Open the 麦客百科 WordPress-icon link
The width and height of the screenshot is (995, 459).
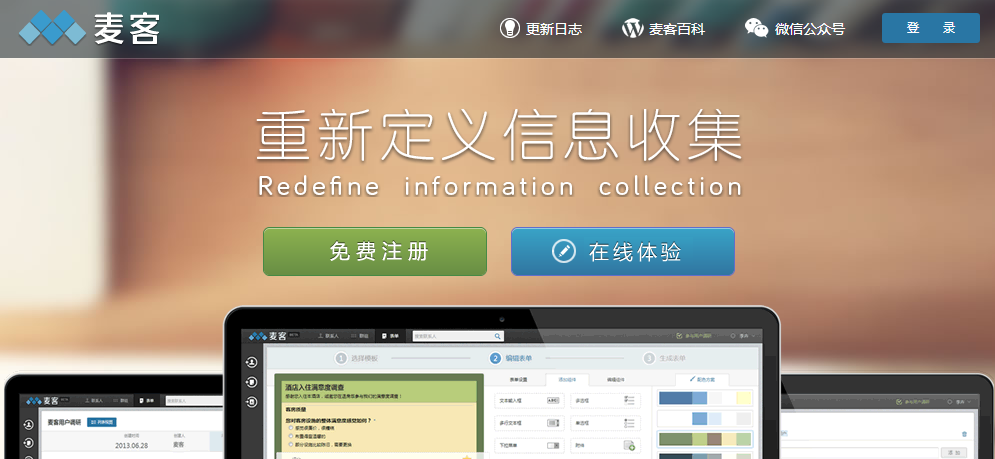click(663, 29)
